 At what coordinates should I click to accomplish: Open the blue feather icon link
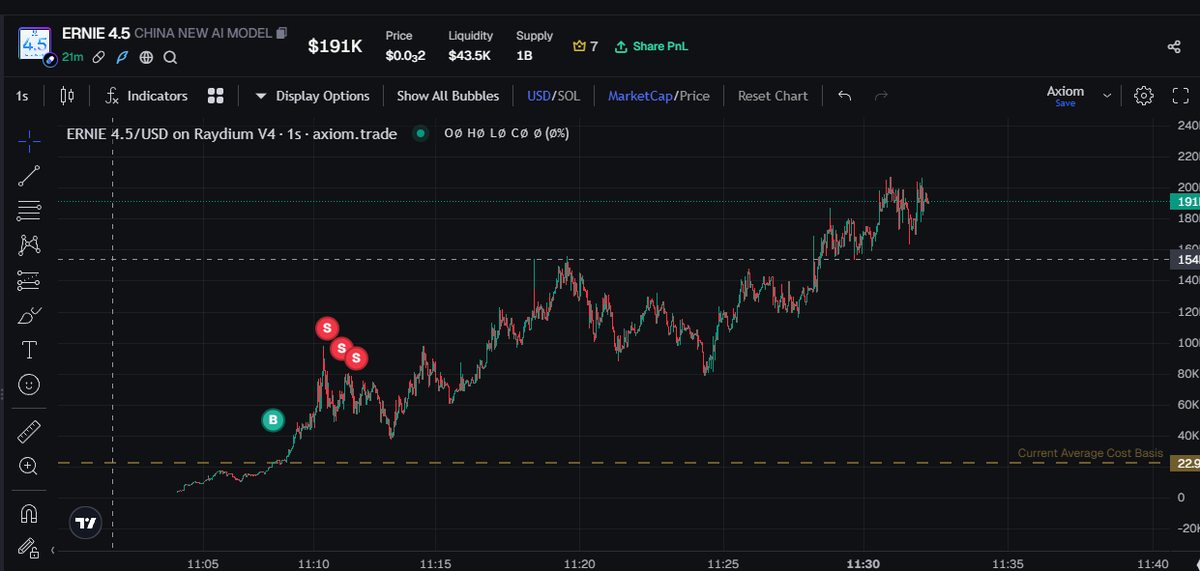[x=122, y=58]
